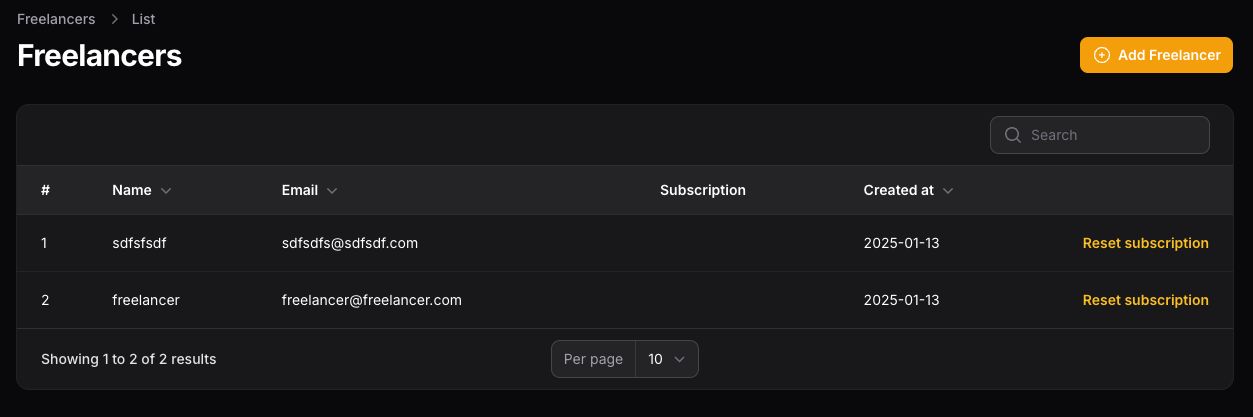Viewport: 1253px width, 417px height.
Task: Sort table by Name column header
Action: (132, 190)
